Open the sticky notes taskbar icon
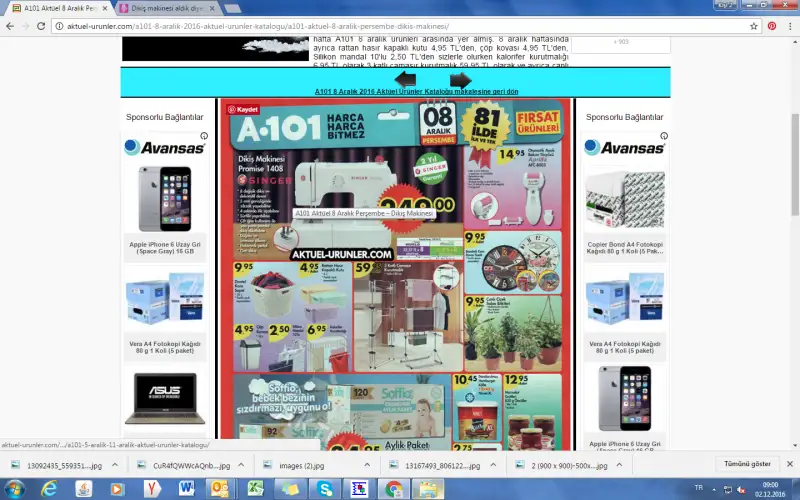The image size is (800, 500). pyautogui.click(x=290, y=489)
